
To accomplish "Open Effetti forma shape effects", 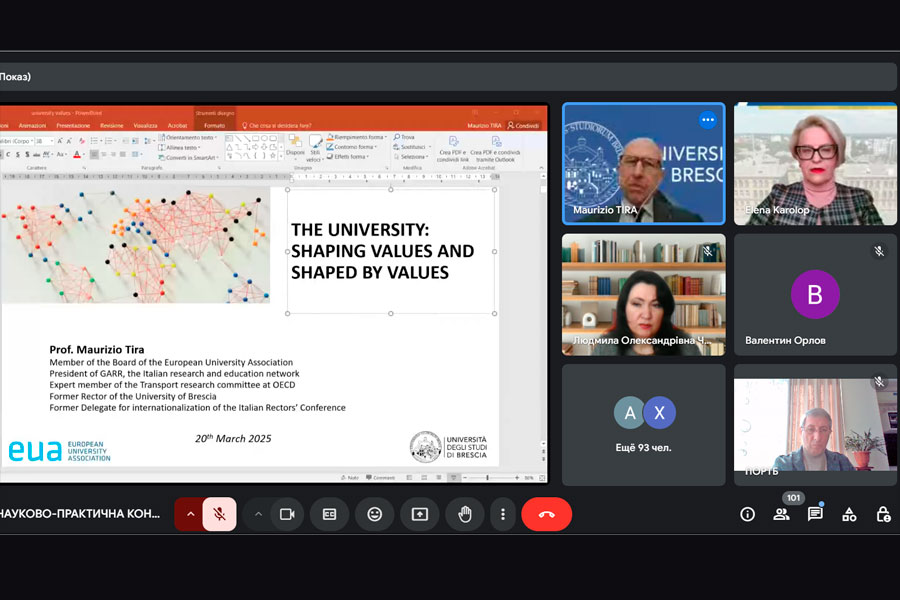I will pos(347,156).
